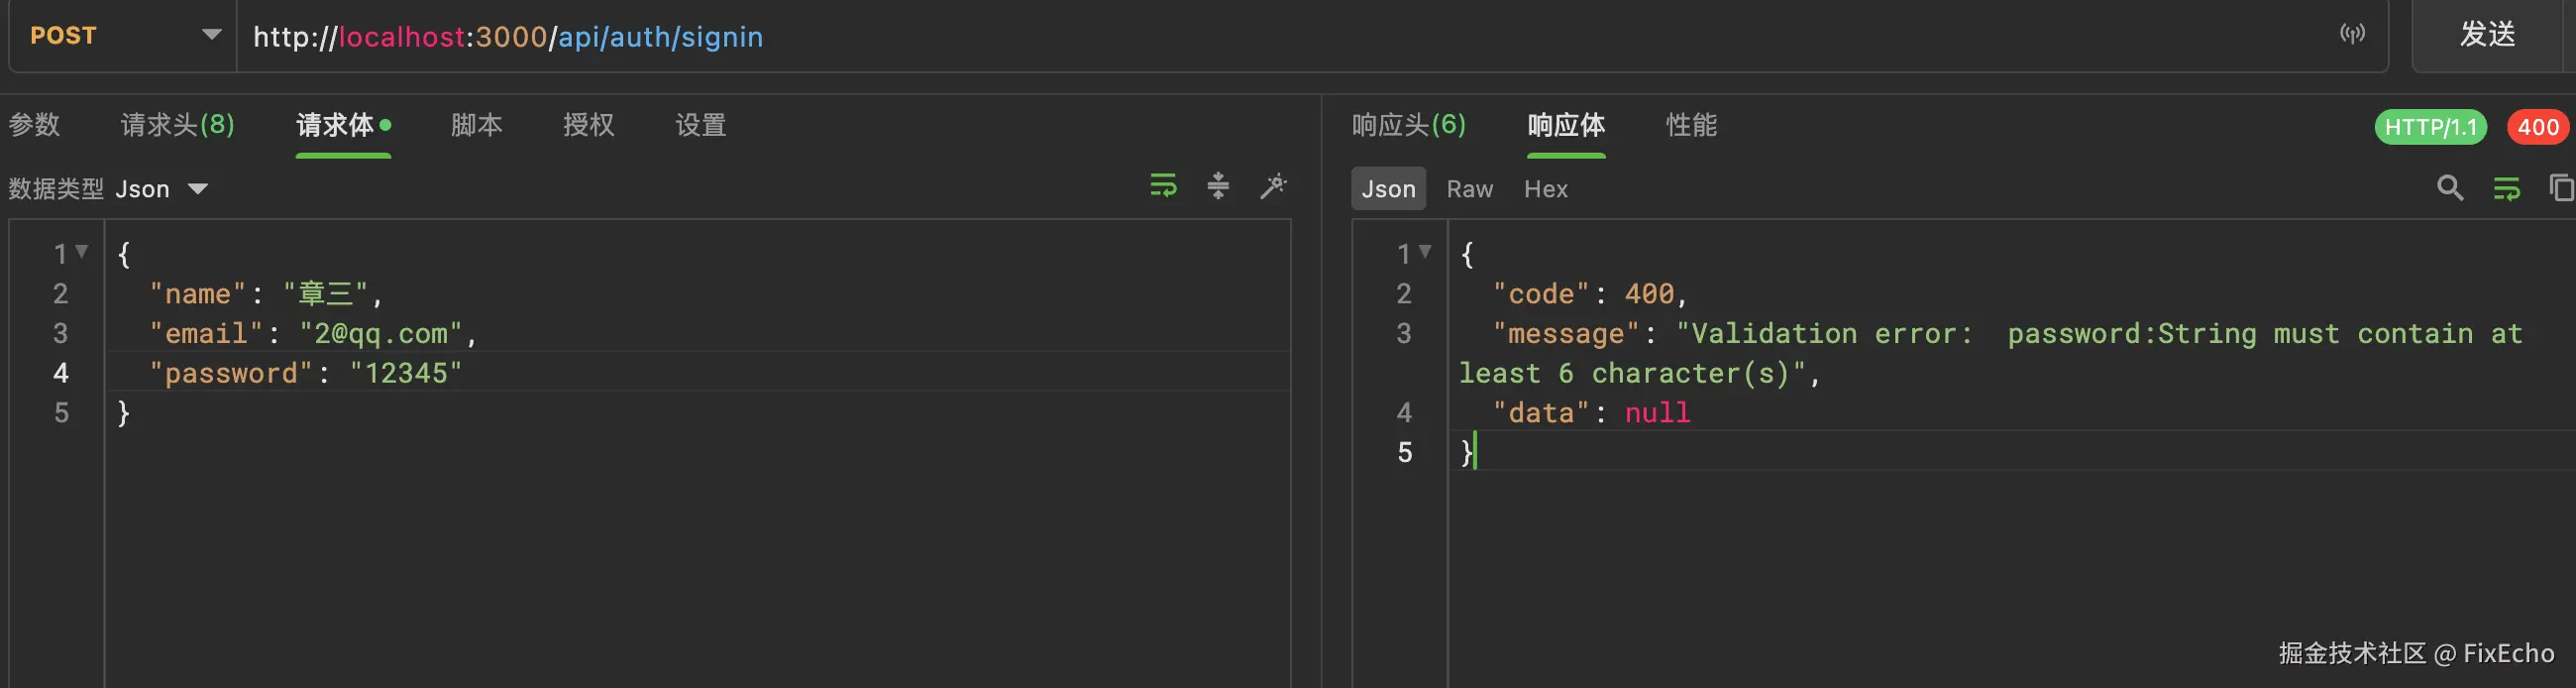Viewport: 2576px width, 688px height.
Task: Click the compress JSON icon in request editor
Action: pos(1217,186)
